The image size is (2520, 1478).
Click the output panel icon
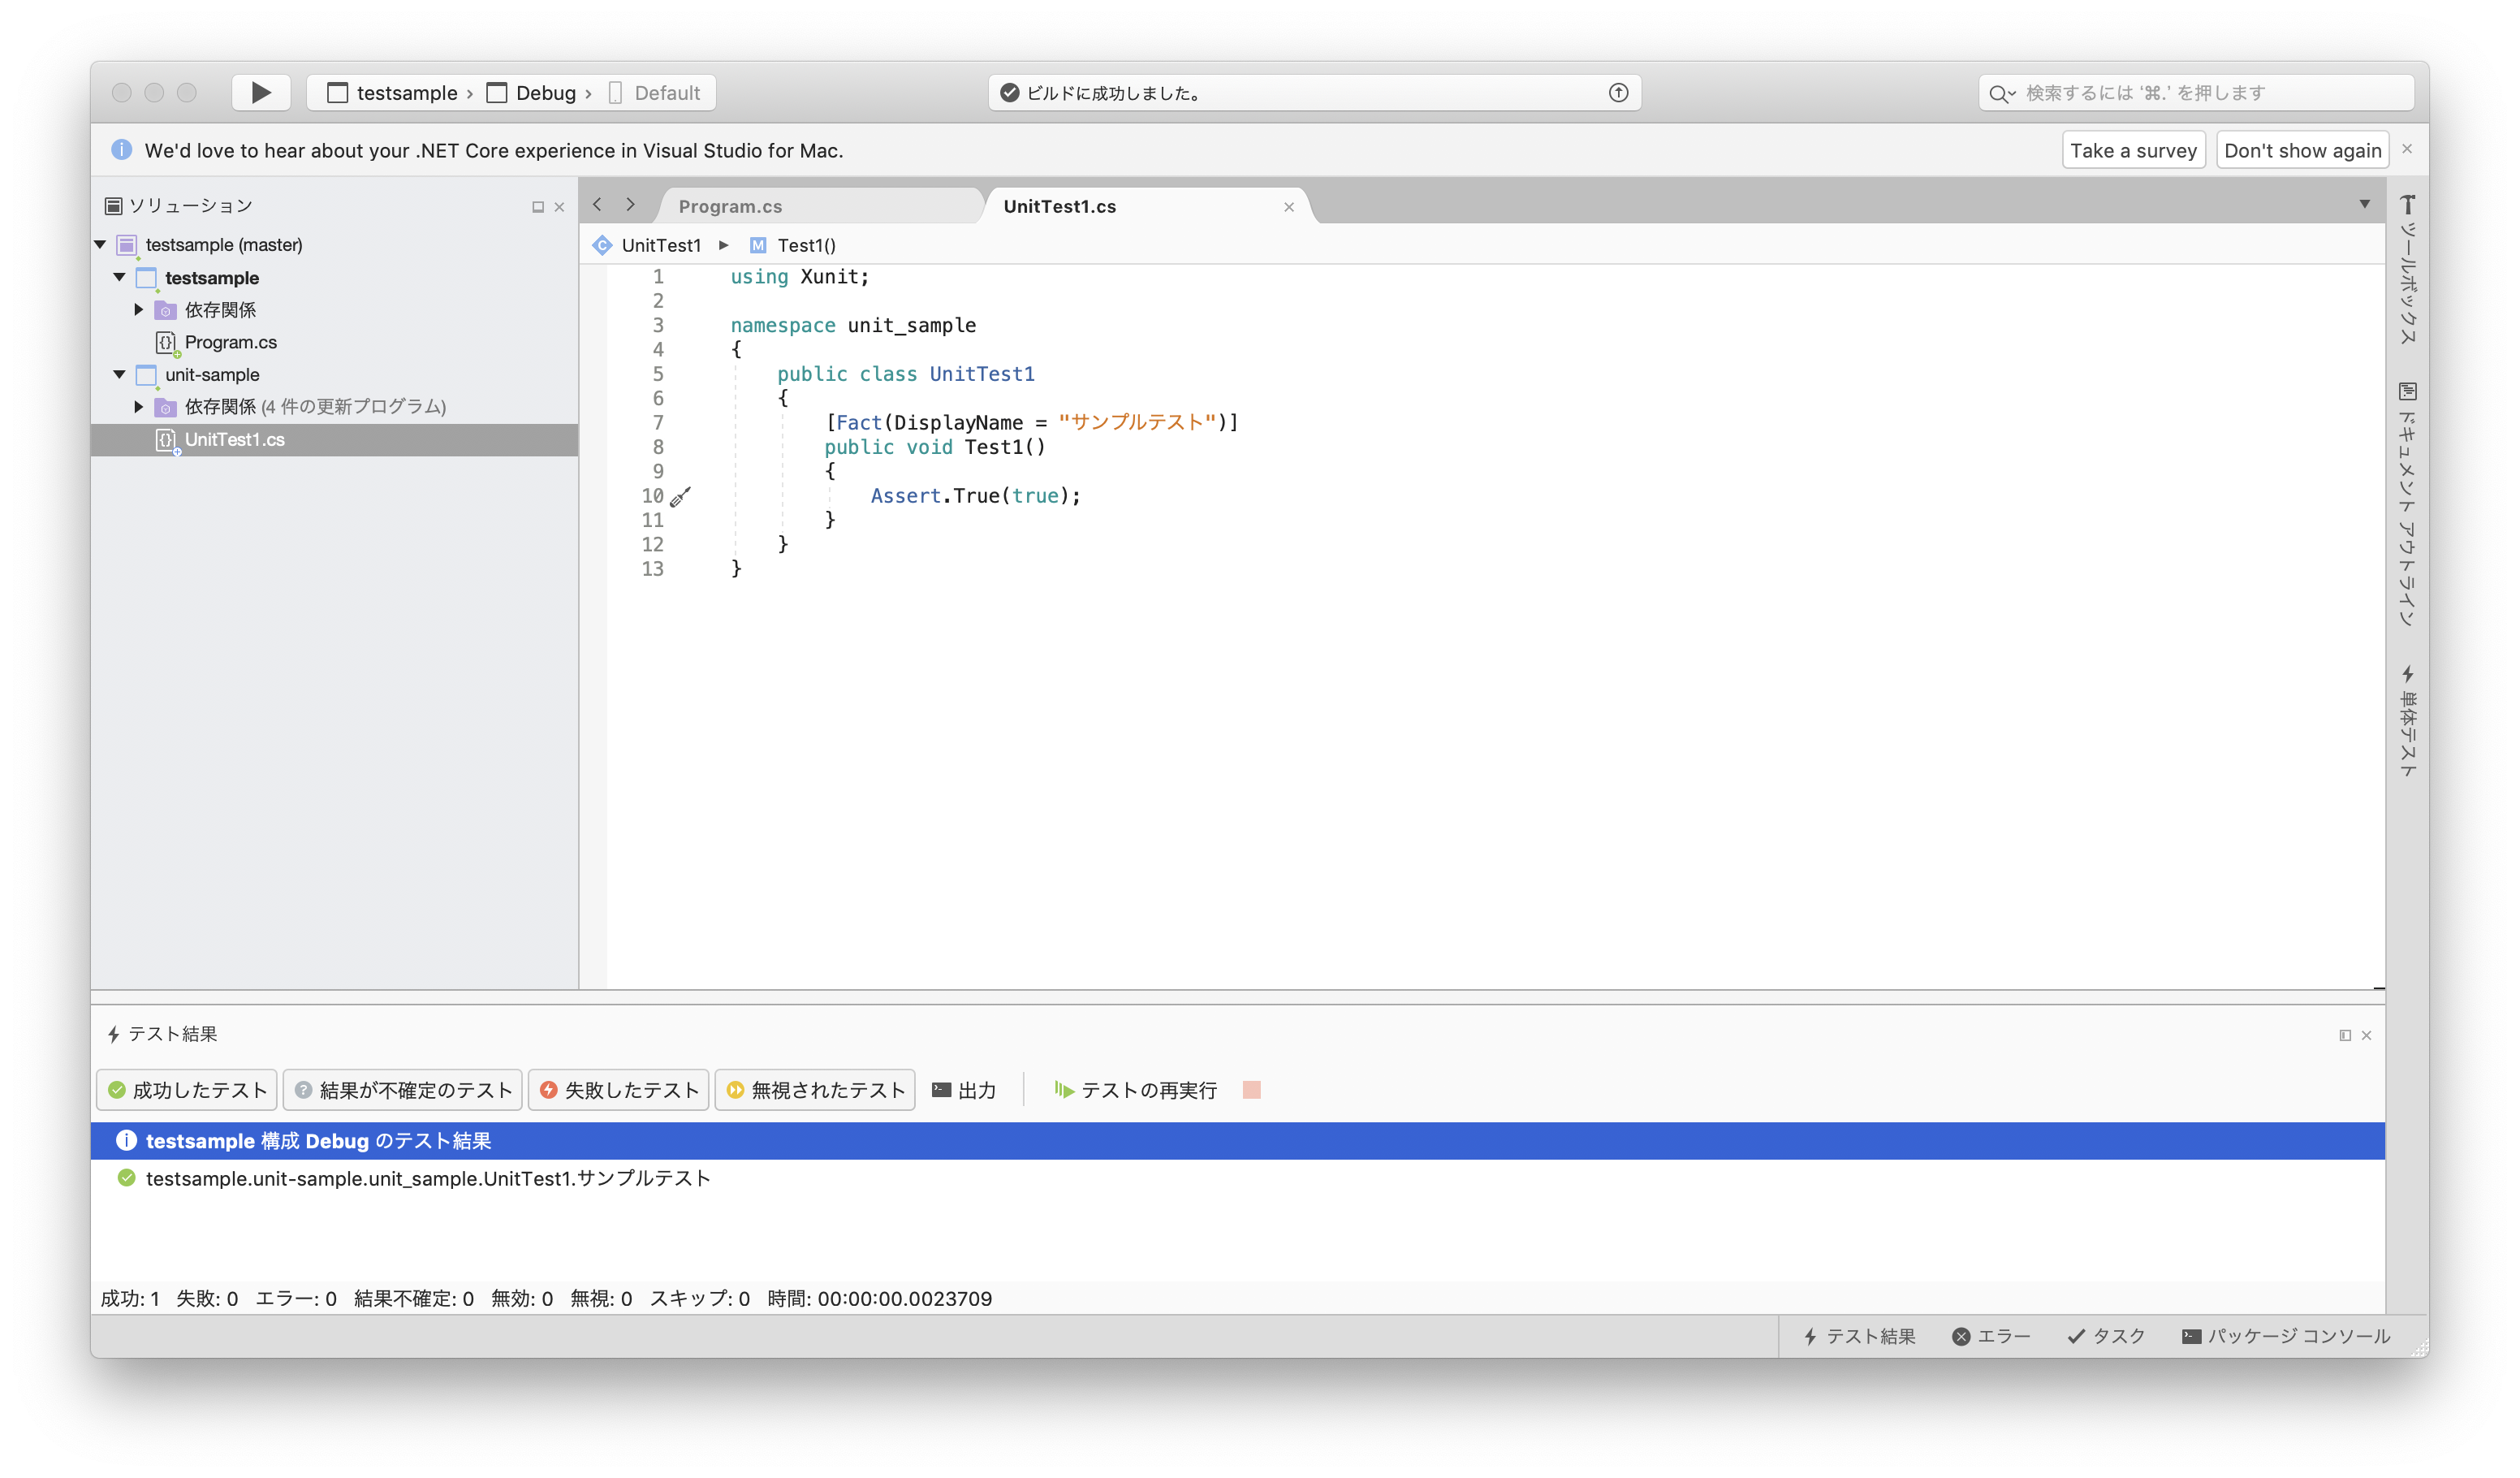[943, 1089]
